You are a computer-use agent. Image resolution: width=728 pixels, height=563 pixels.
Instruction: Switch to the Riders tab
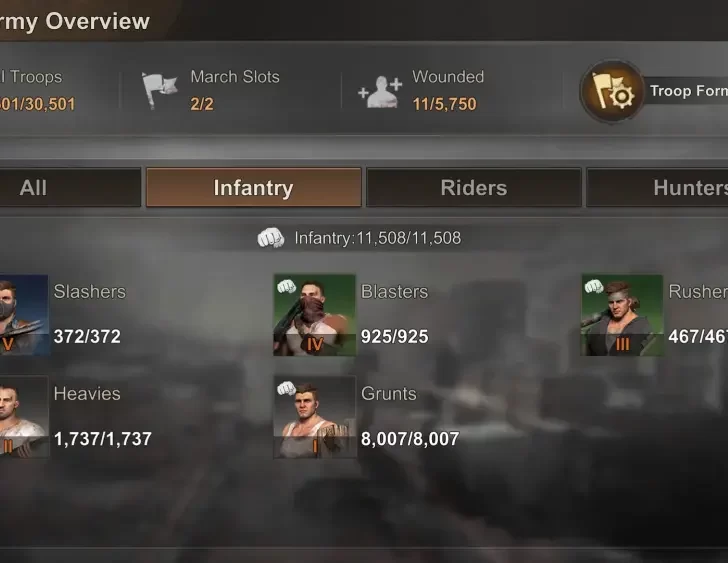[x=474, y=188]
